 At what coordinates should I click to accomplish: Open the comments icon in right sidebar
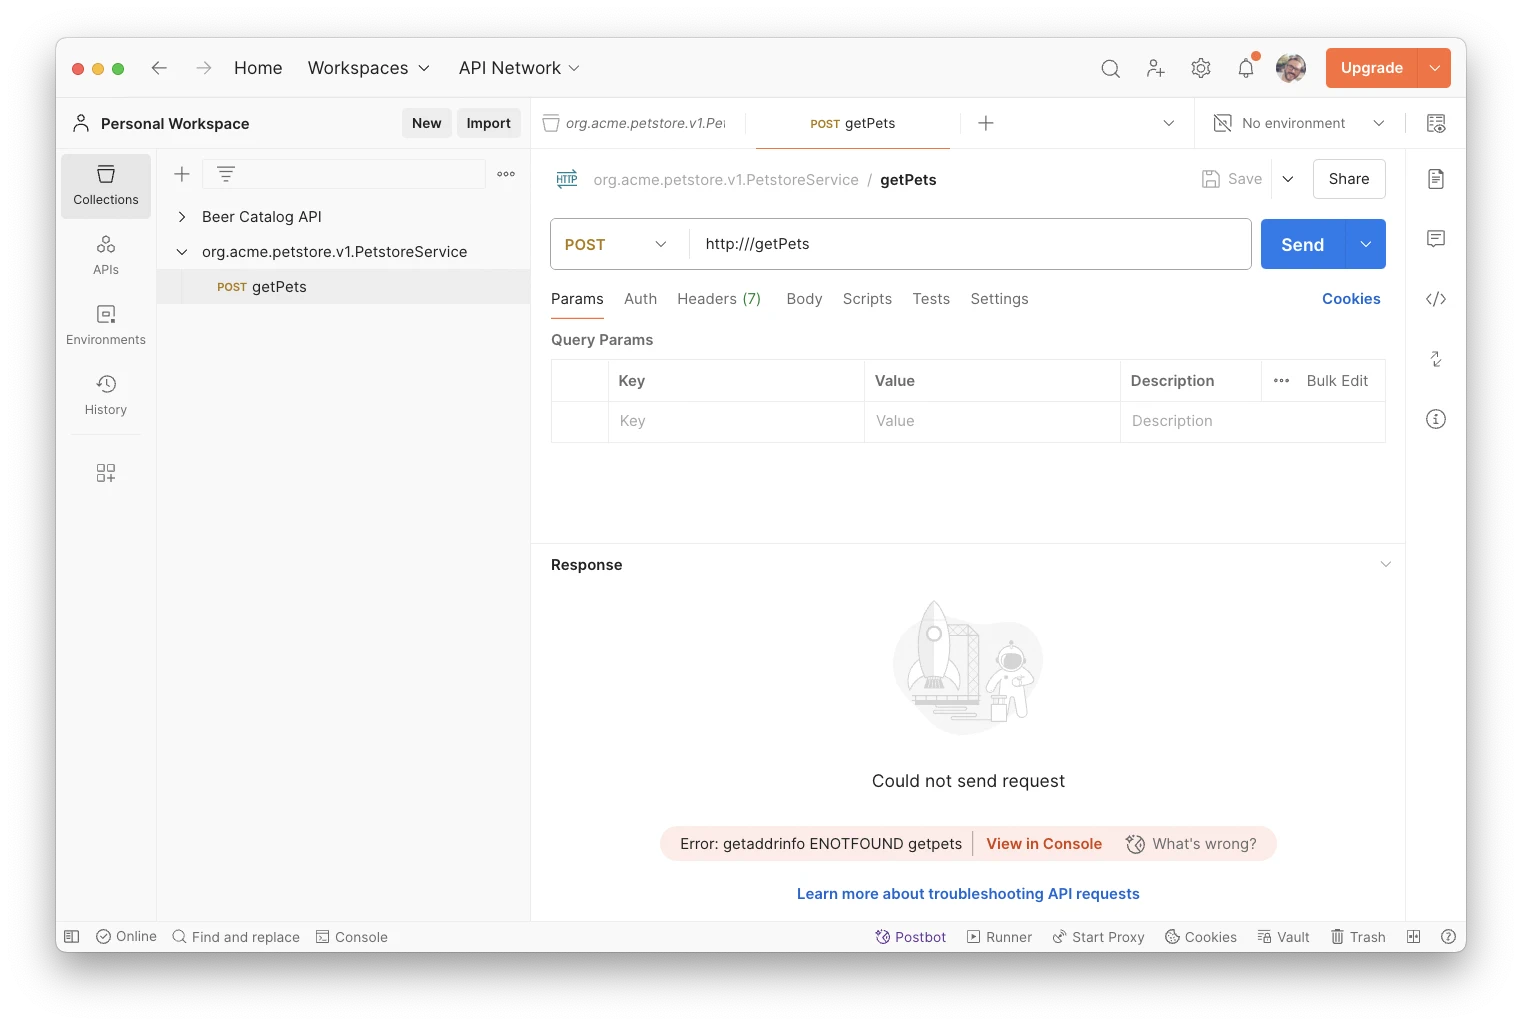point(1436,239)
